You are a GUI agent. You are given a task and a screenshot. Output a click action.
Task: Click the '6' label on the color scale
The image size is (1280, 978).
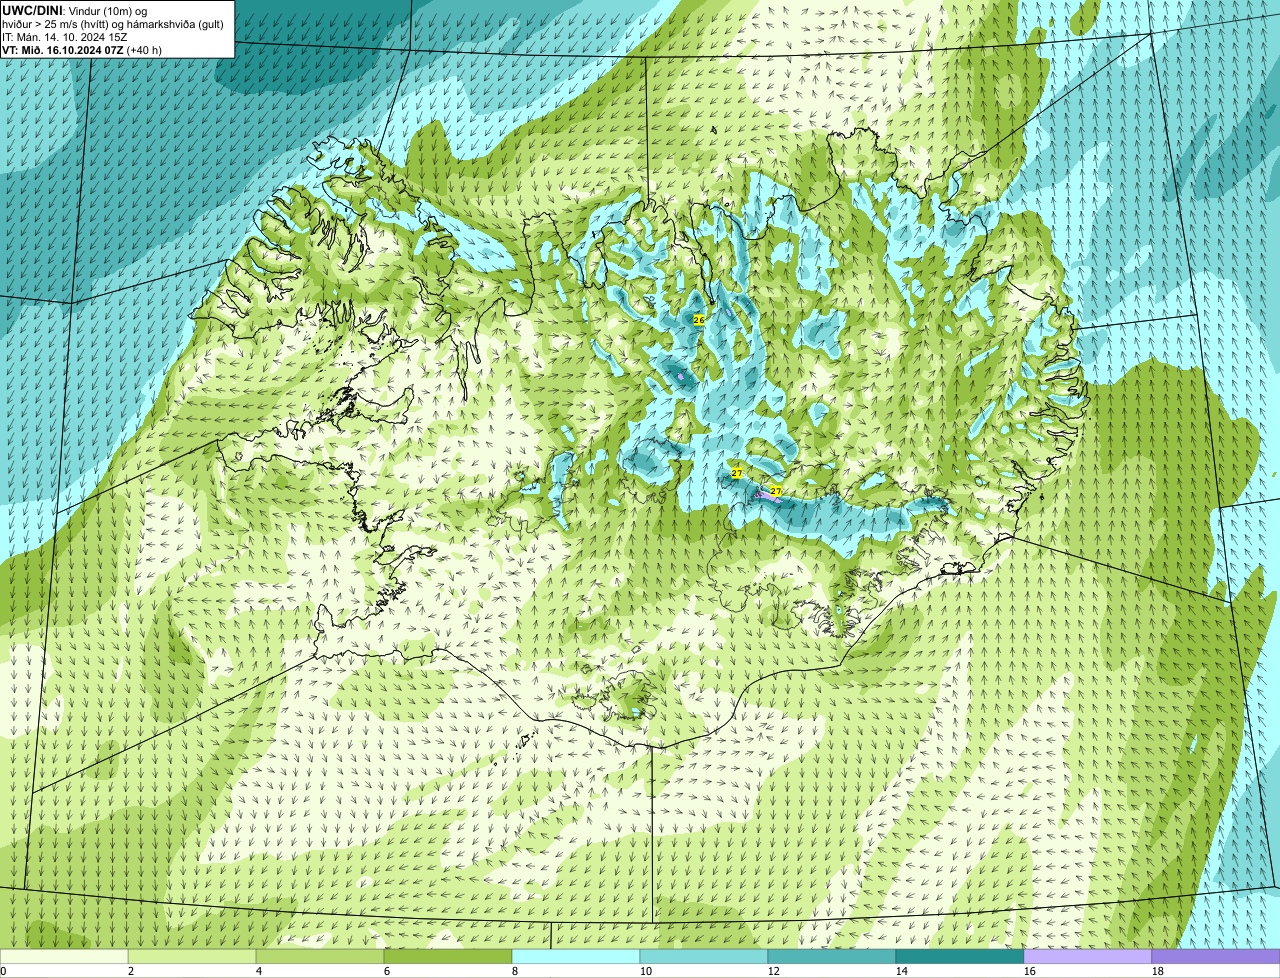coord(387,971)
